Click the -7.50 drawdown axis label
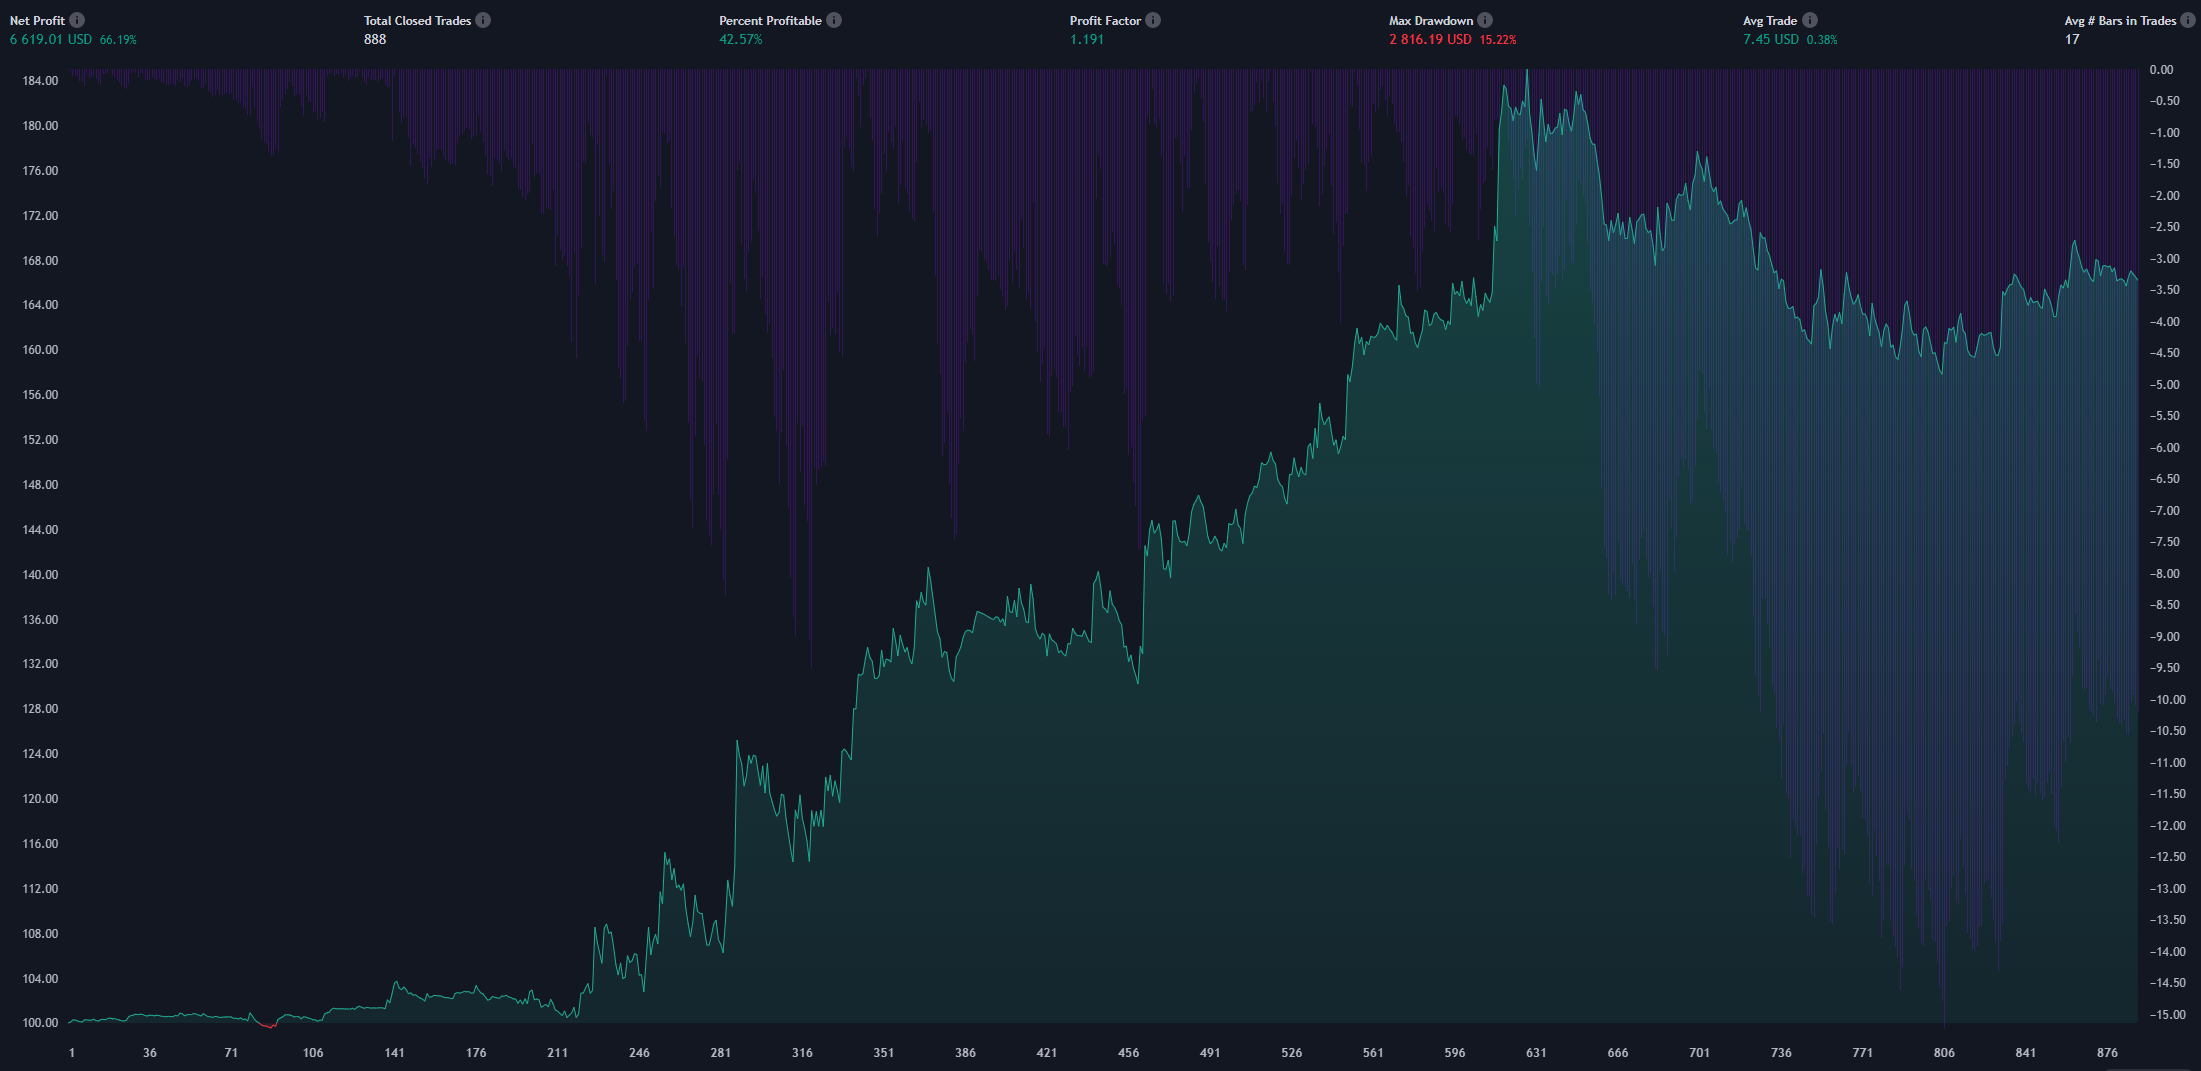 [2164, 542]
